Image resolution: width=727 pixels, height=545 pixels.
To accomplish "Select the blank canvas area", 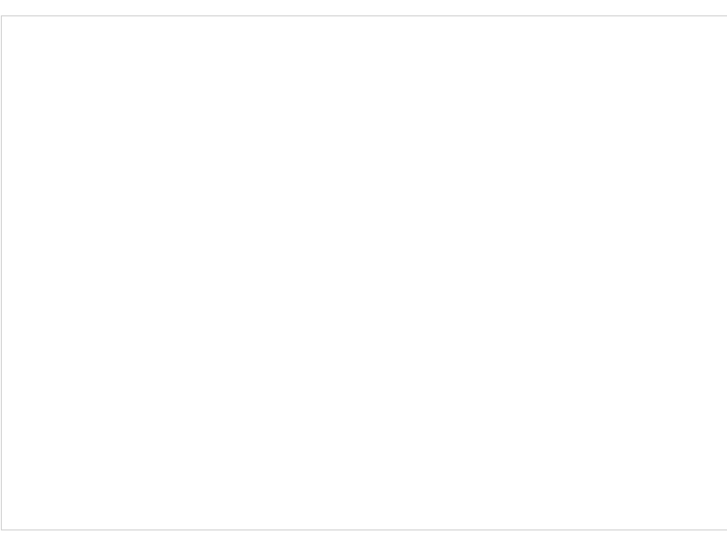I will coord(364,273).
